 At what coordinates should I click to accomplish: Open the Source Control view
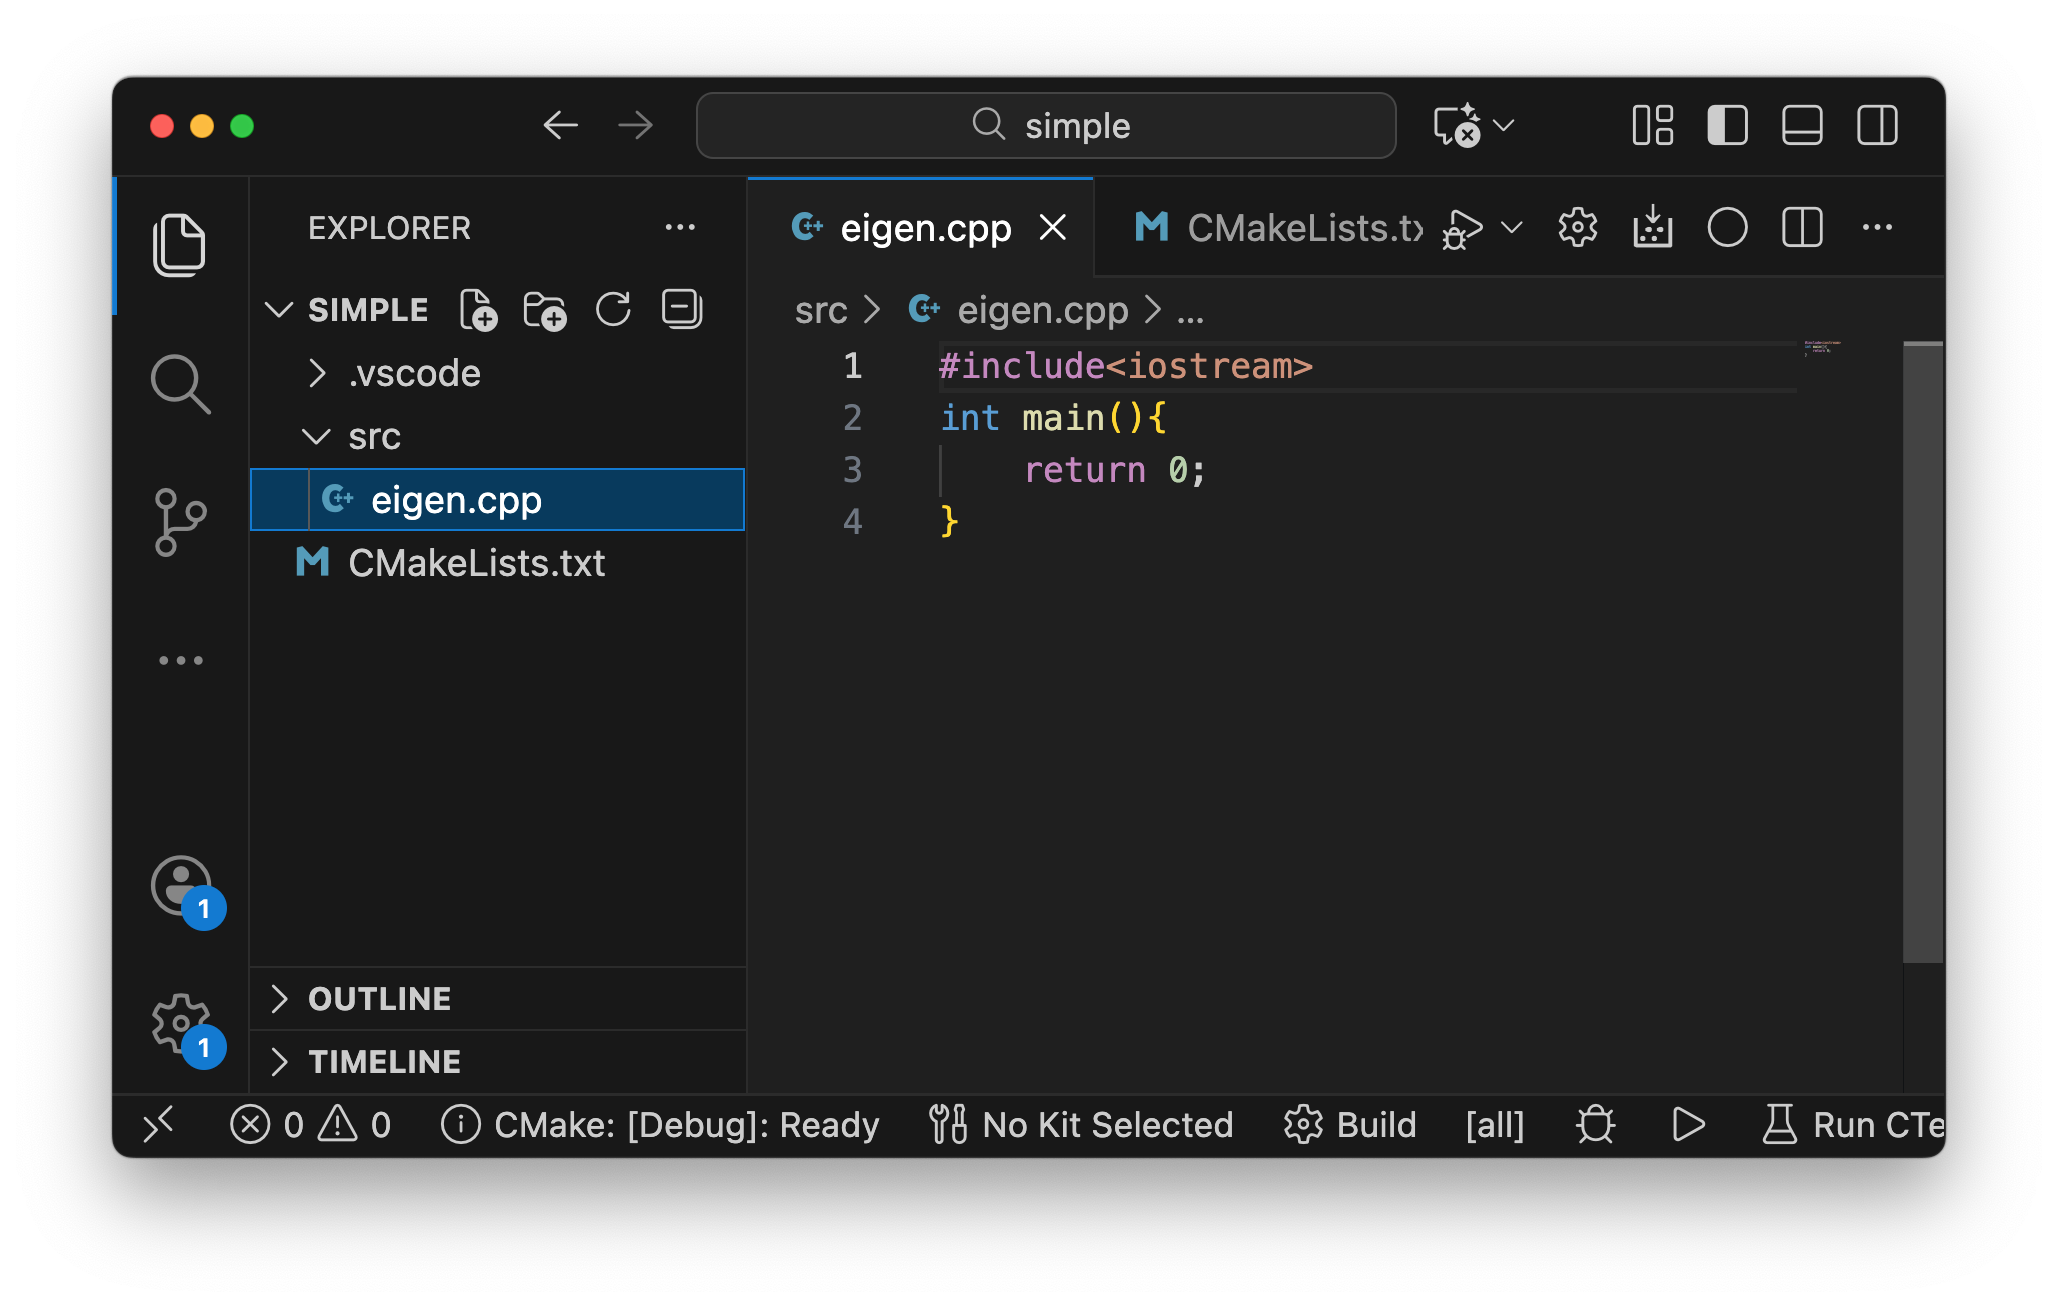click(x=180, y=521)
